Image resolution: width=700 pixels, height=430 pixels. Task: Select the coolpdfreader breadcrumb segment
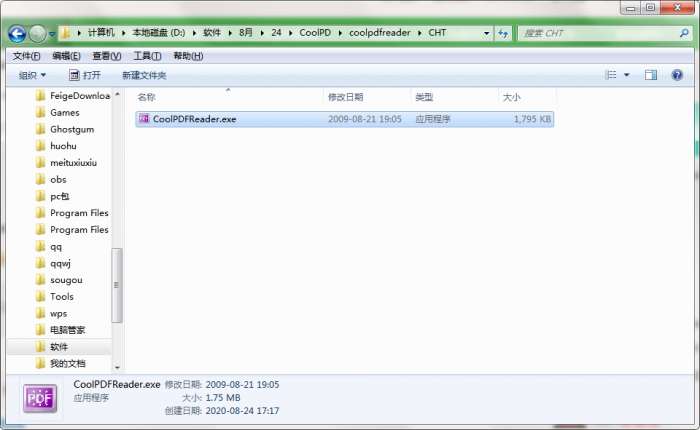(x=379, y=33)
